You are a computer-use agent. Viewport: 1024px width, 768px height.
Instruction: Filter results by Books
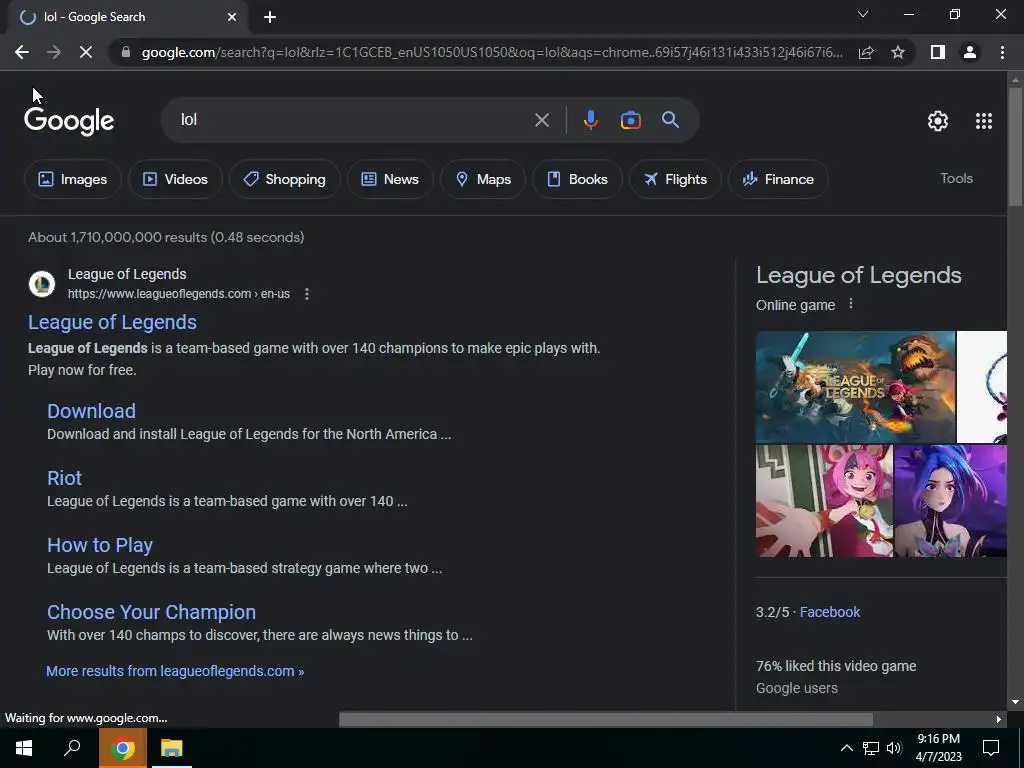577,179
